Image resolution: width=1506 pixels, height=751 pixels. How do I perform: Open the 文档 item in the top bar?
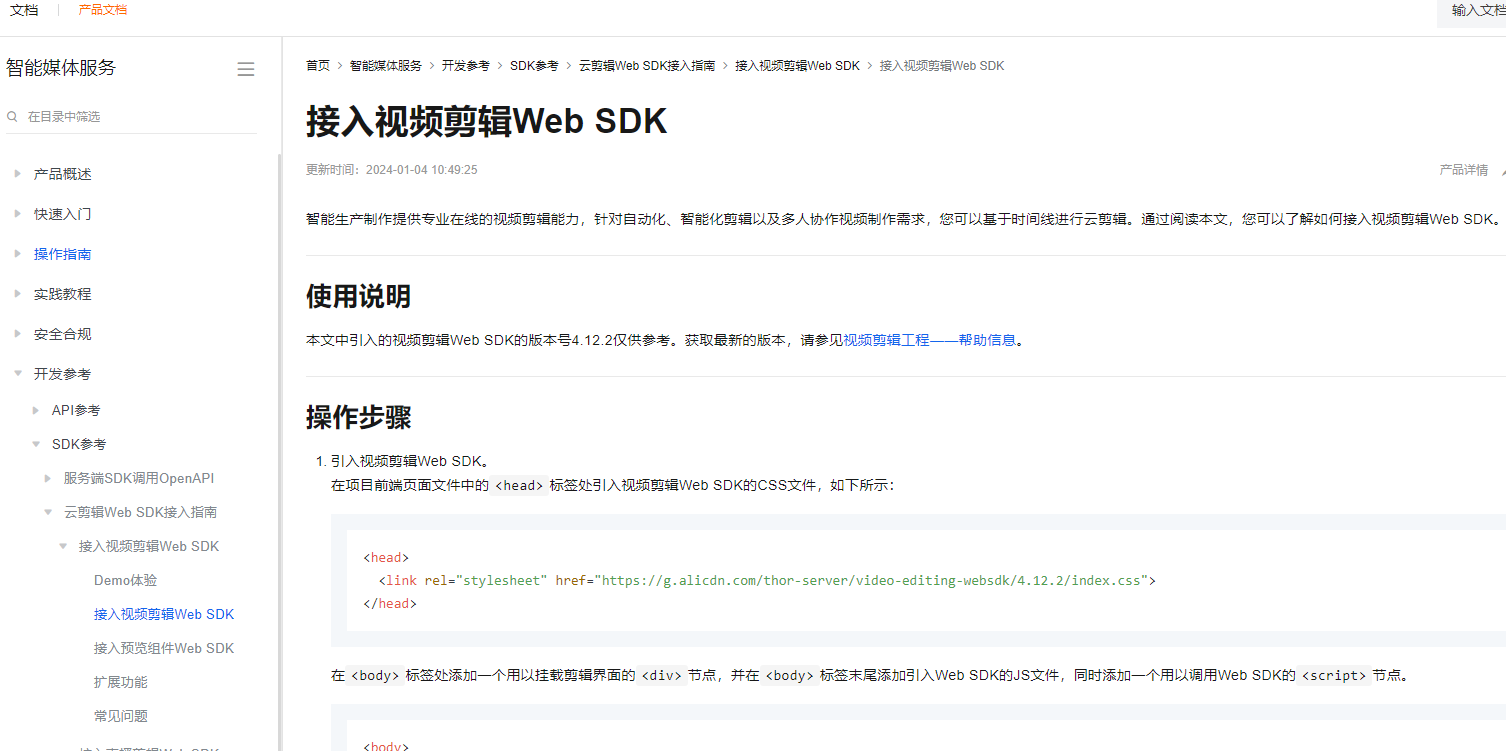[24, 10]
